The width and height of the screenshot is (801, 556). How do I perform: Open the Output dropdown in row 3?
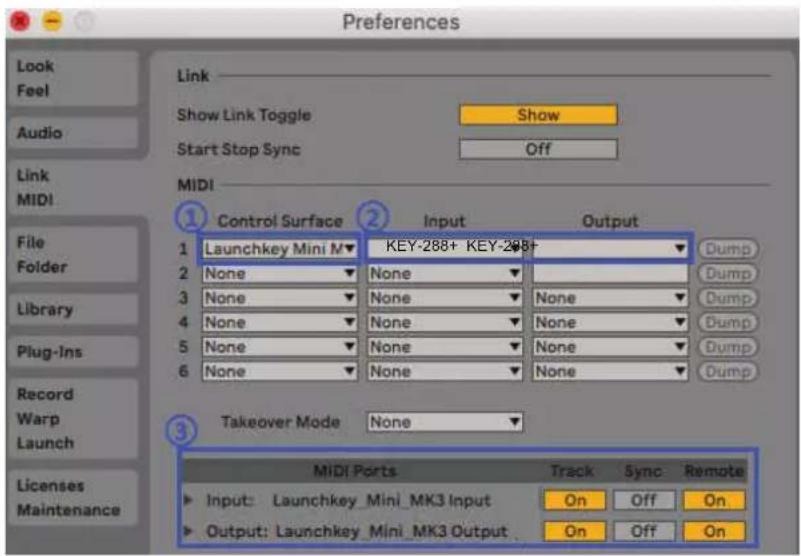[x=610, y=298]
